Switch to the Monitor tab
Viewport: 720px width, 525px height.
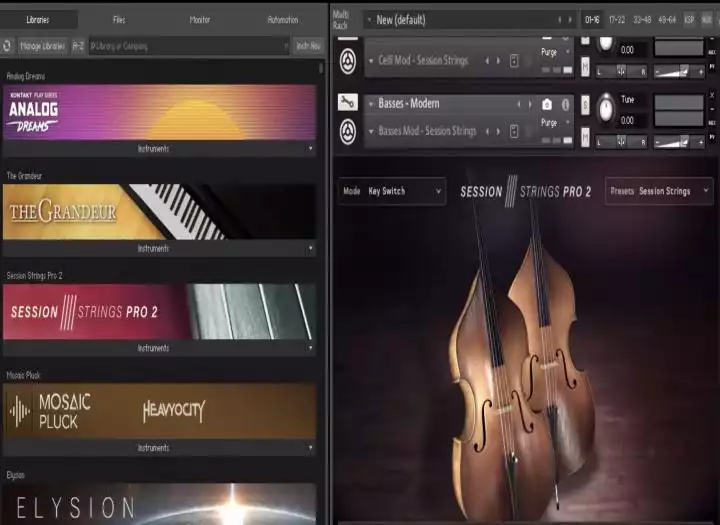pyautogui.click(x=200, y=20)
